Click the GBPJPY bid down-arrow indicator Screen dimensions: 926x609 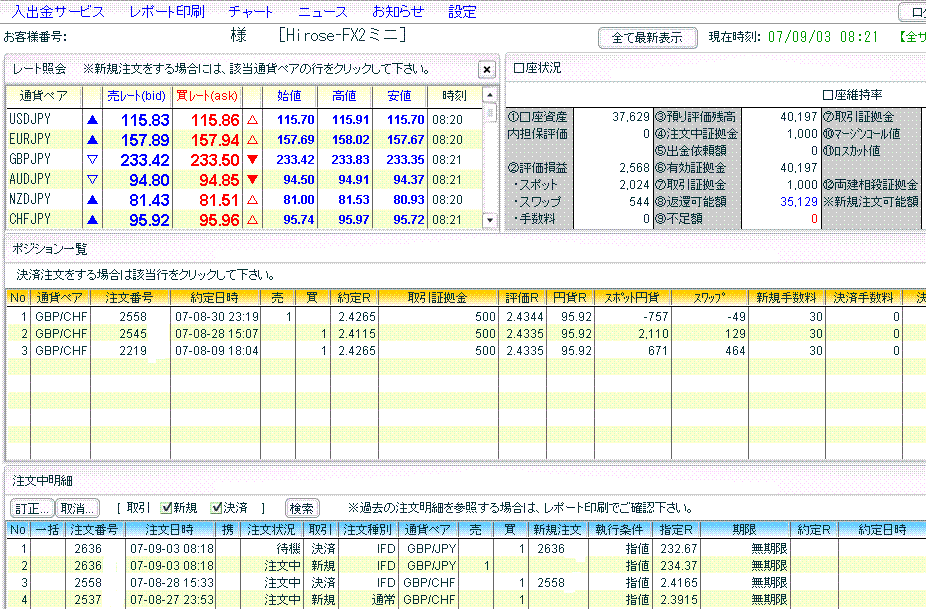92,159
